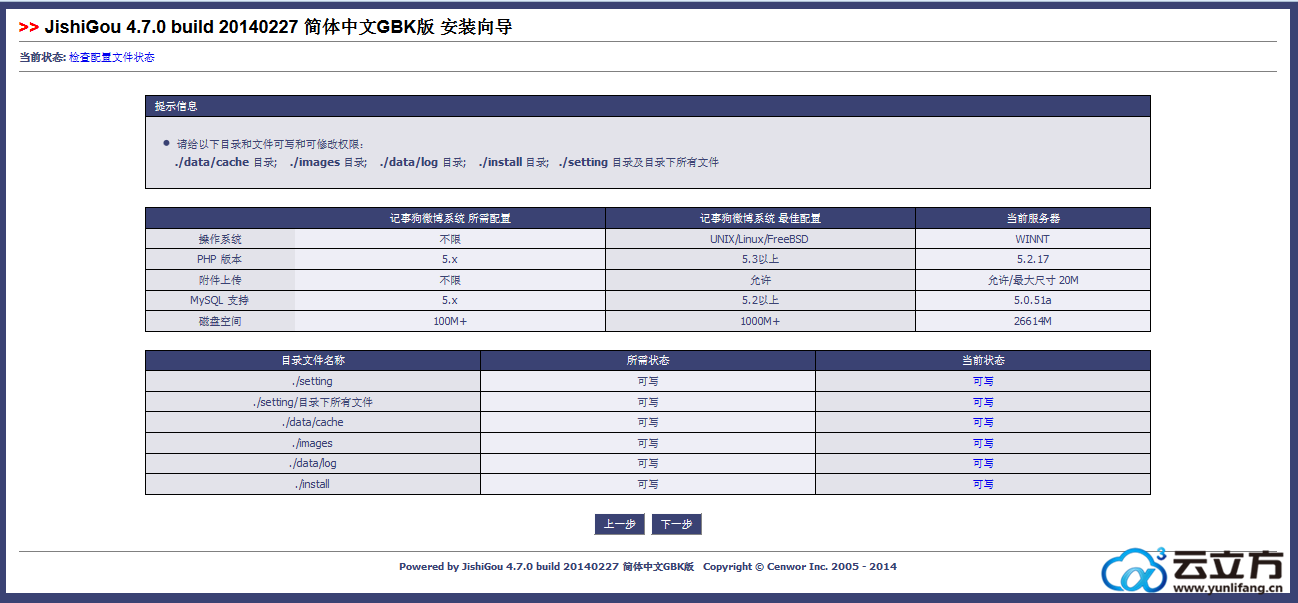Click the ./data/log 目录 text in hint box
This screenshot has width=1298, height=603.
[422, 162]
